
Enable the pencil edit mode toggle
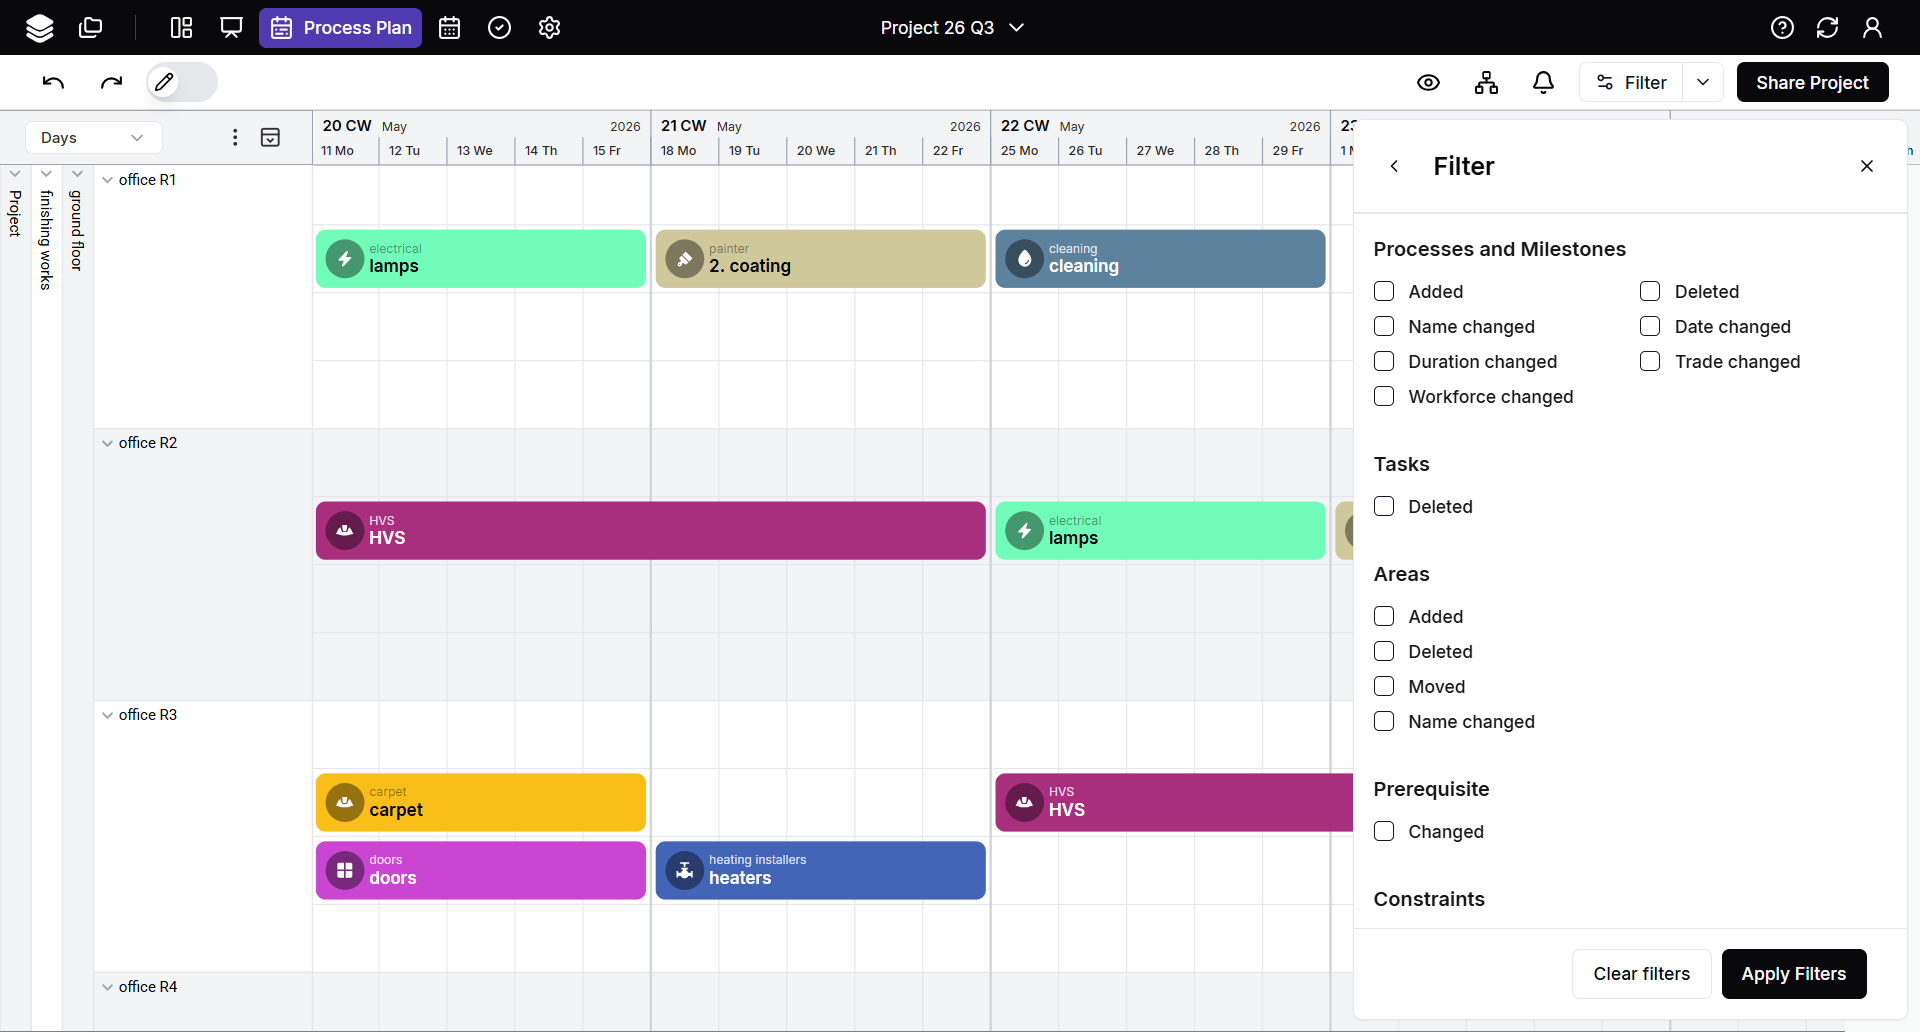(181, 82)
